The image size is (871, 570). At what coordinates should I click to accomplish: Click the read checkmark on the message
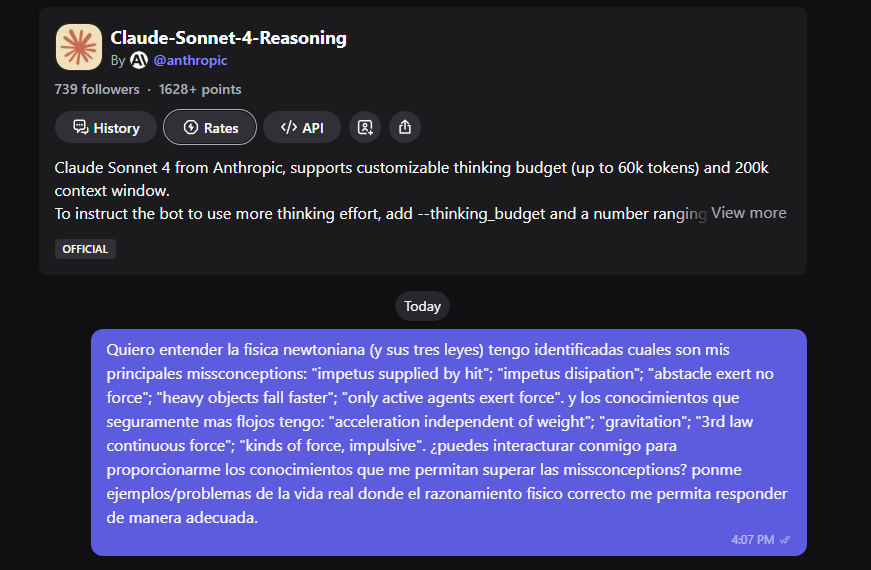pos(786,540)
